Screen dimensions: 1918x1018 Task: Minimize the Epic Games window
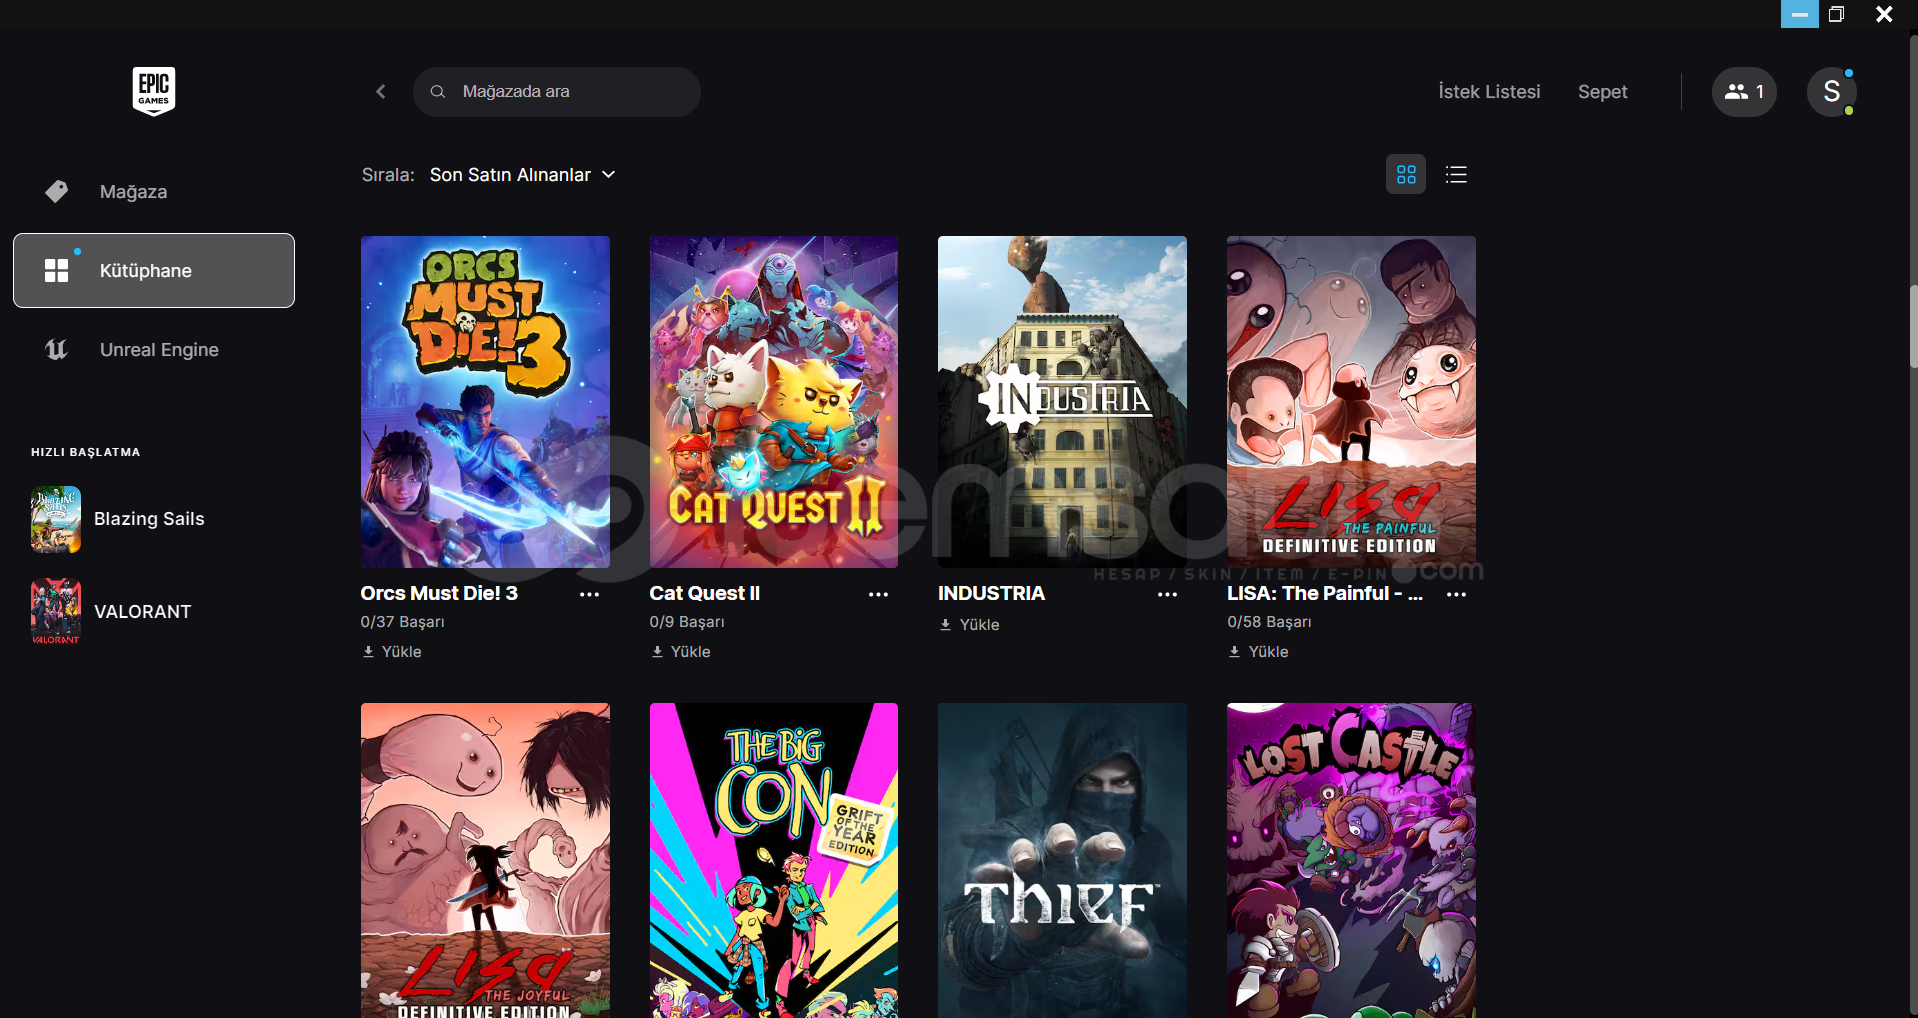tap(1800, 14)
